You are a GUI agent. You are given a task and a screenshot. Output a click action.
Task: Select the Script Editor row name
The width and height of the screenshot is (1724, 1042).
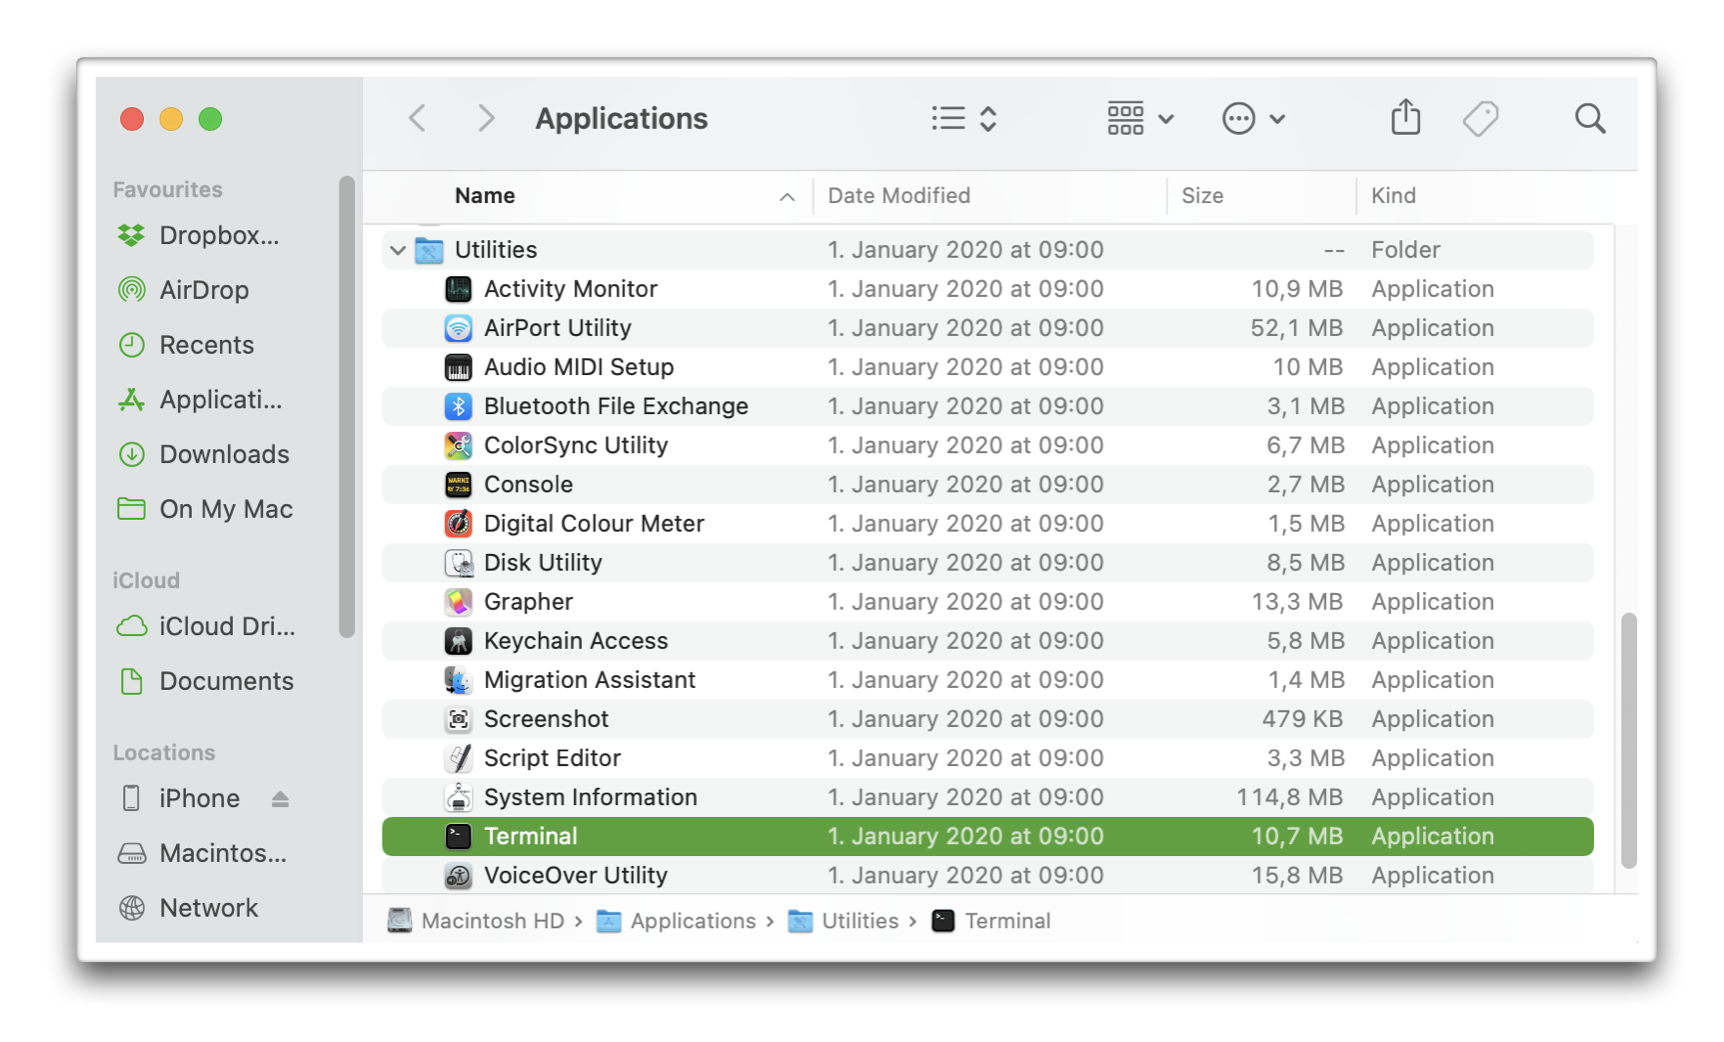click(552, 758)
